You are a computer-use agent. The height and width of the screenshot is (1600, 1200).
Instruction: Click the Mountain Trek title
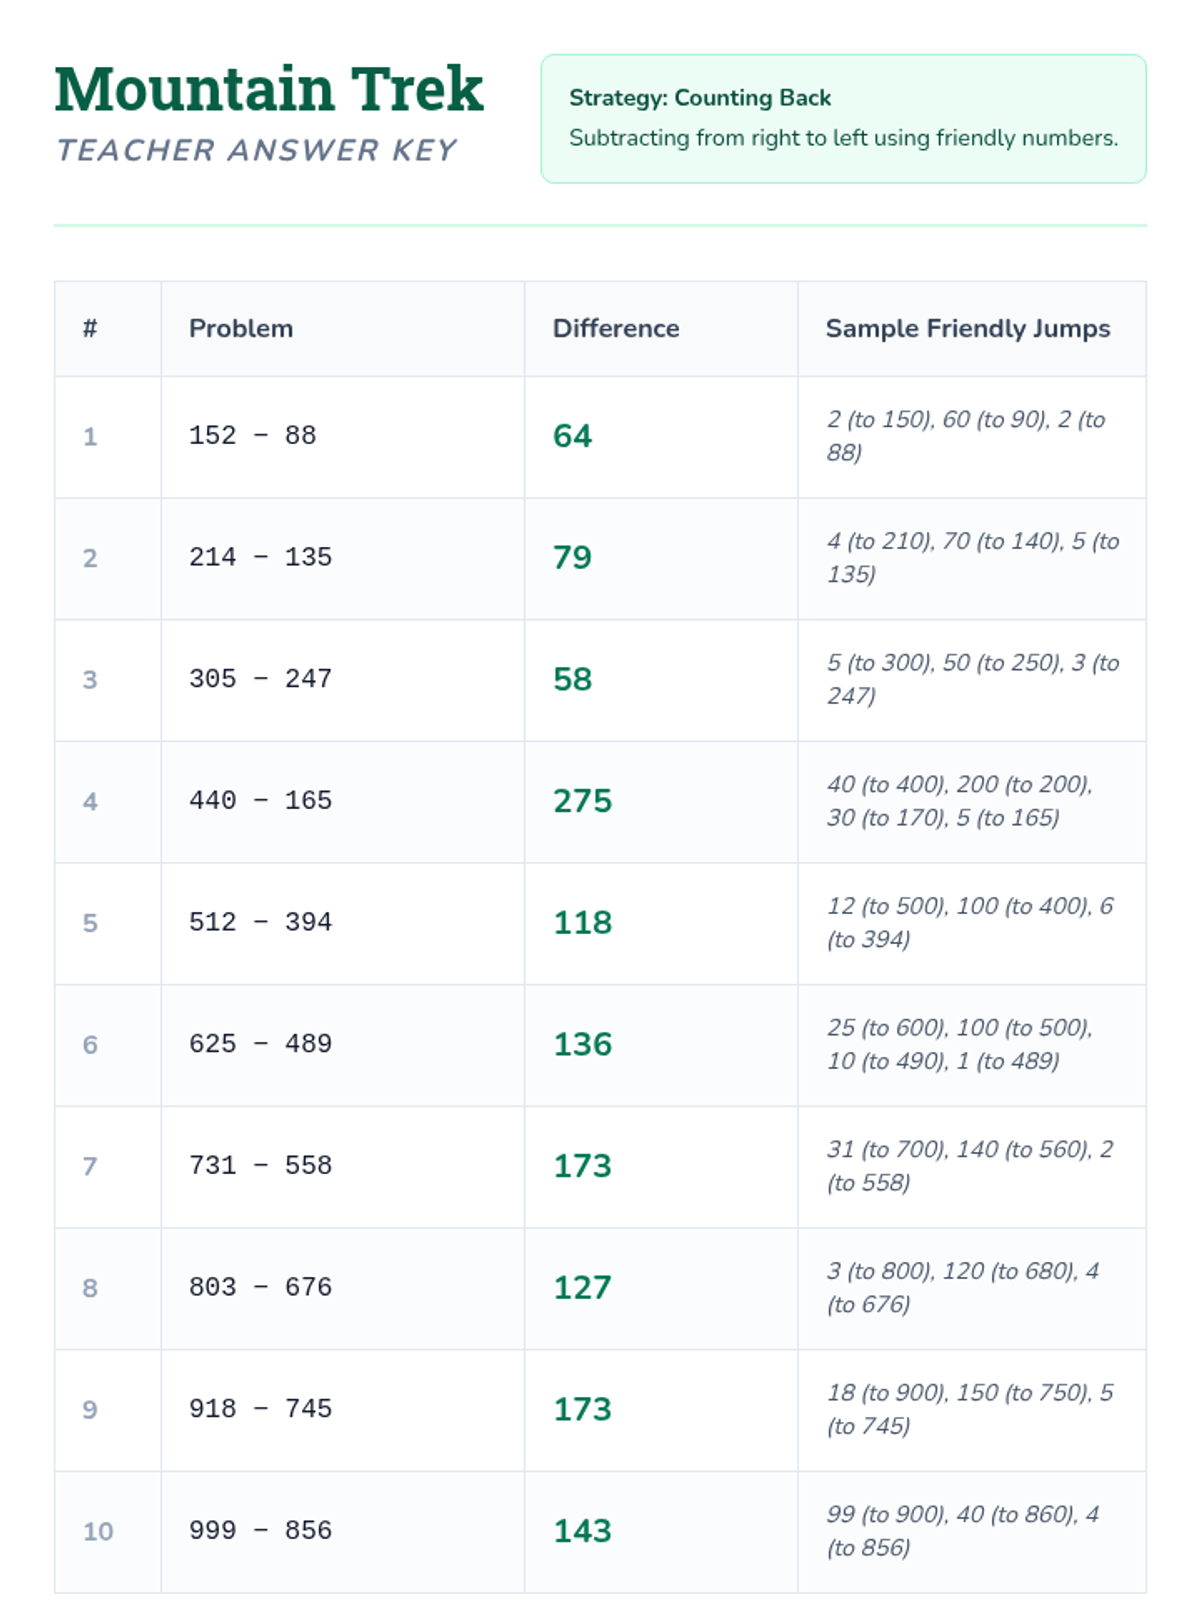click(x=269, y=90)
